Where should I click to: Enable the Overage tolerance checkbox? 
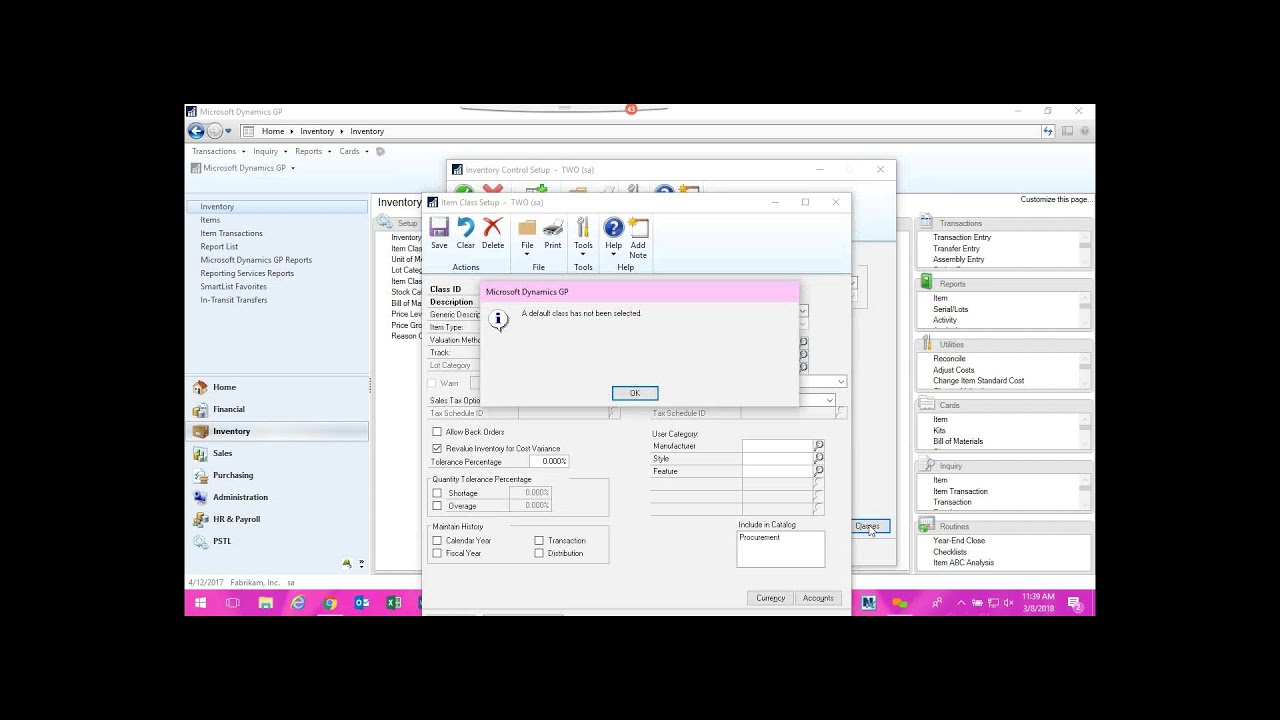[437, 506]
